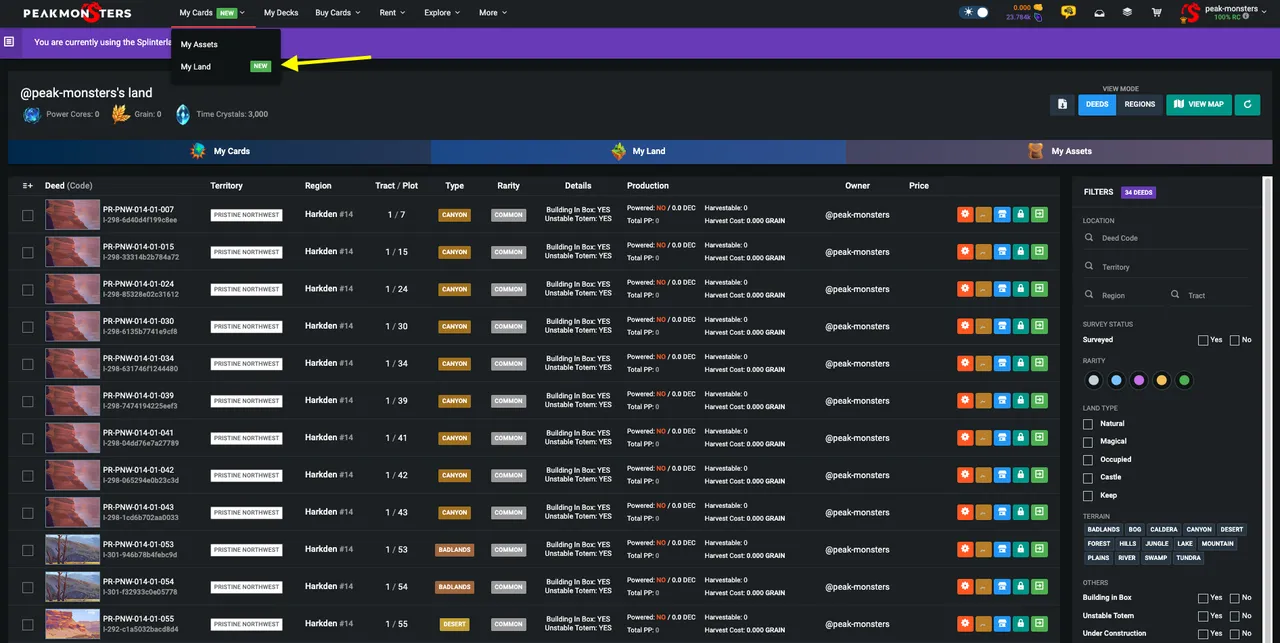1280x643 pixels.
Task: Click the Territory filter field
Action: tap(1166, 267)
